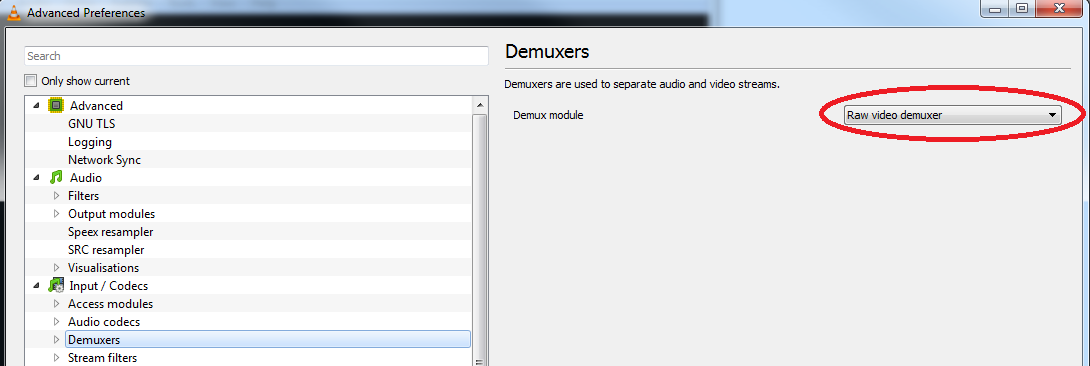Enable the Only show current checkbox
The image size is (1090, 366).
[x=31, y=81]
